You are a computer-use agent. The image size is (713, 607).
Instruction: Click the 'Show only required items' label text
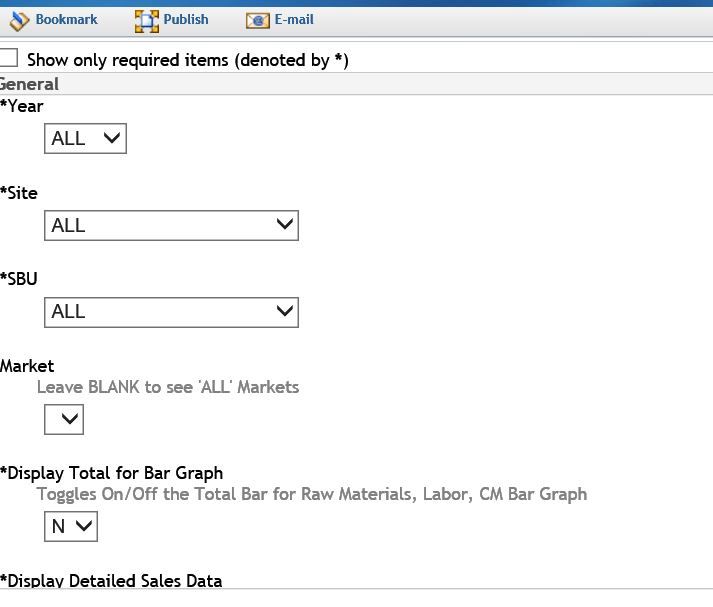click(x=187, y=60)
